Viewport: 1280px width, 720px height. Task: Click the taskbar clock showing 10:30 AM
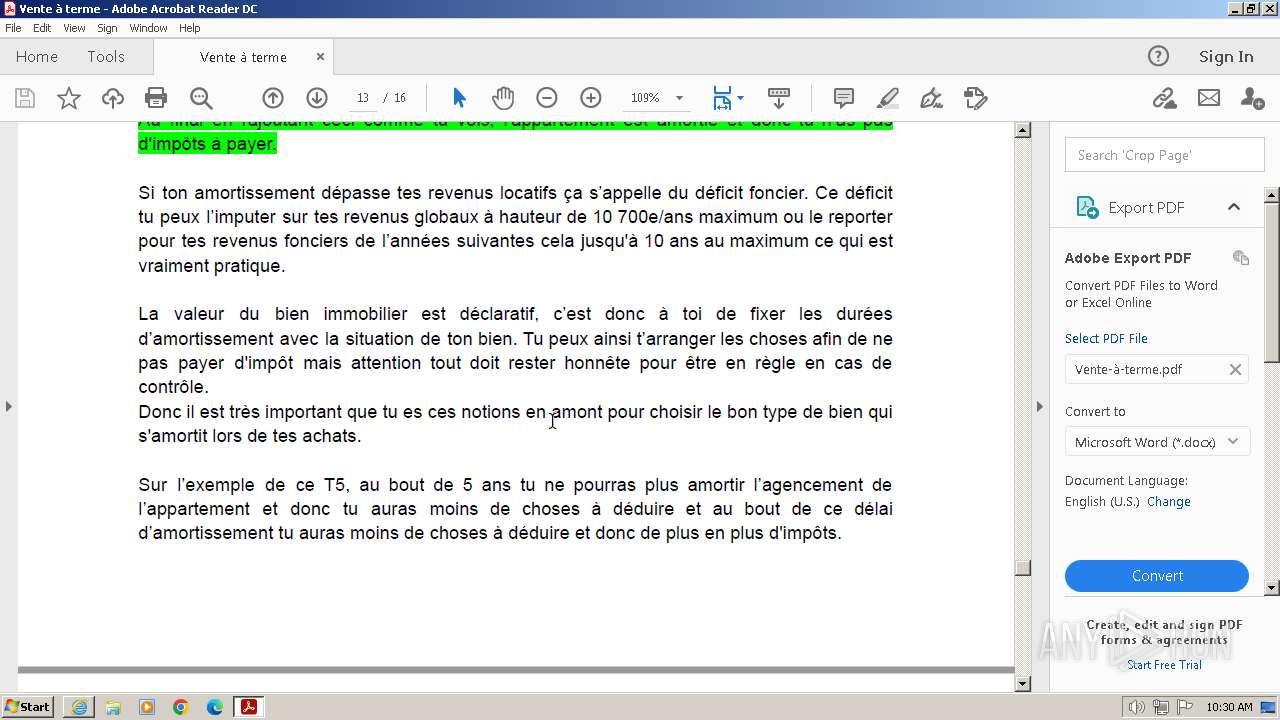tap(1229, 707)
